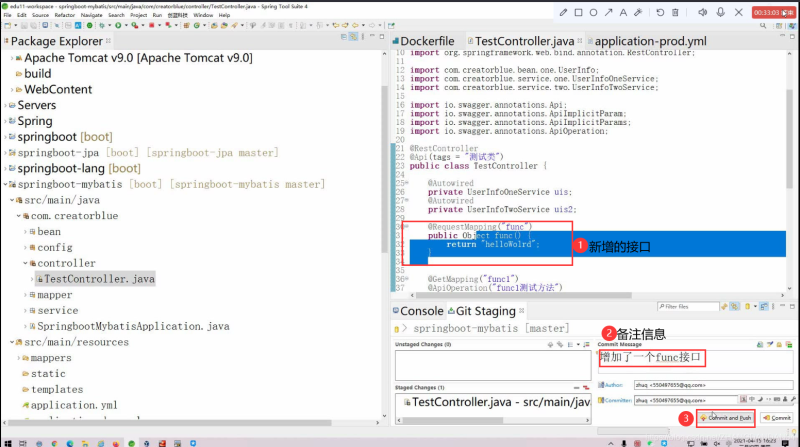Click the Commit and Push button
The image size is (800, 447).
[725, 417]
